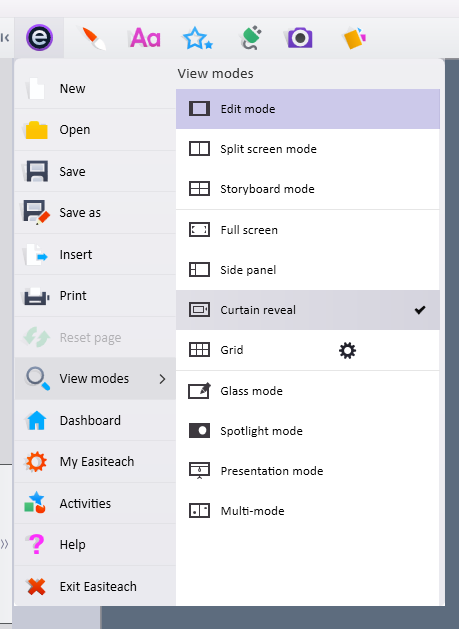Open the Aa text tool
This screenshot has width=459, height=629.
pyautogui.click(x=145, y=38)
